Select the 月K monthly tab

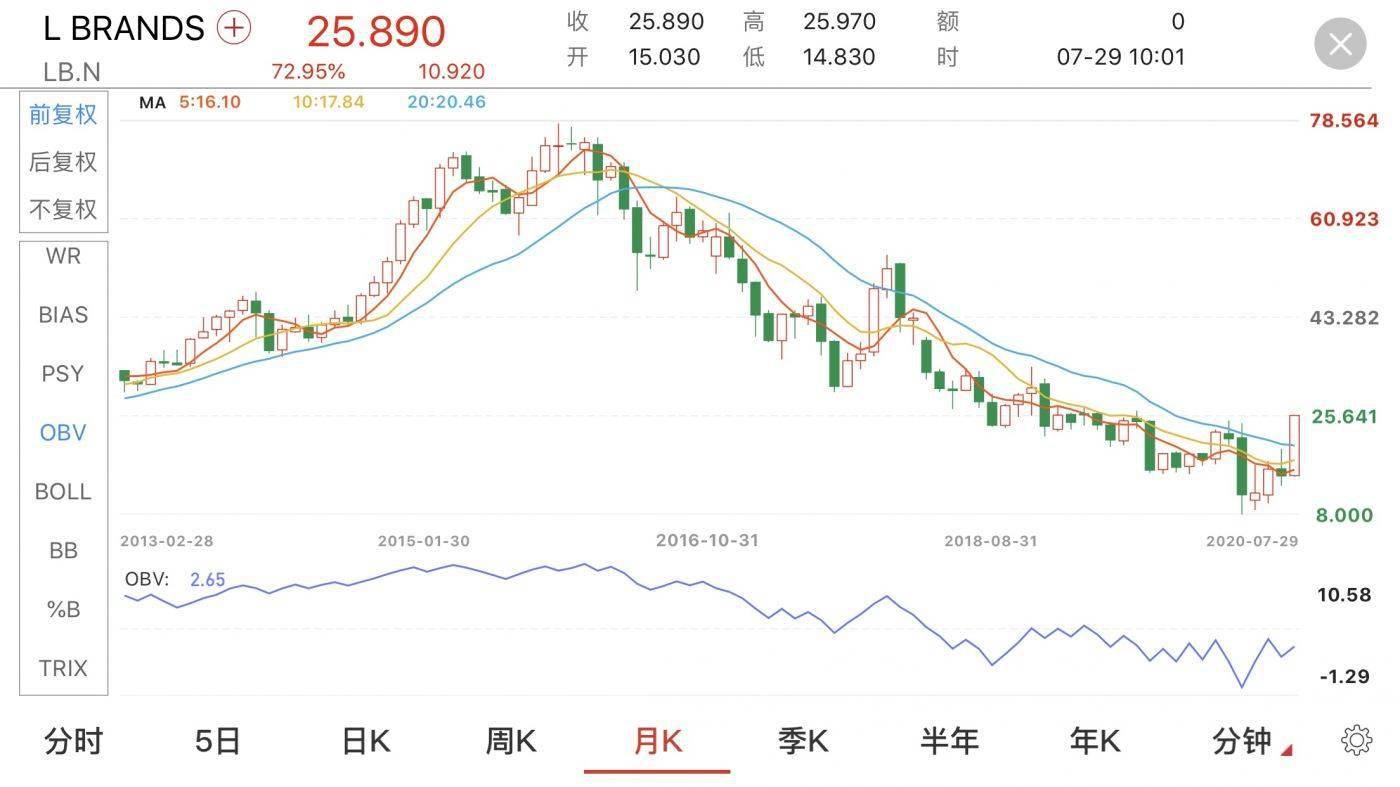[657, 741]
